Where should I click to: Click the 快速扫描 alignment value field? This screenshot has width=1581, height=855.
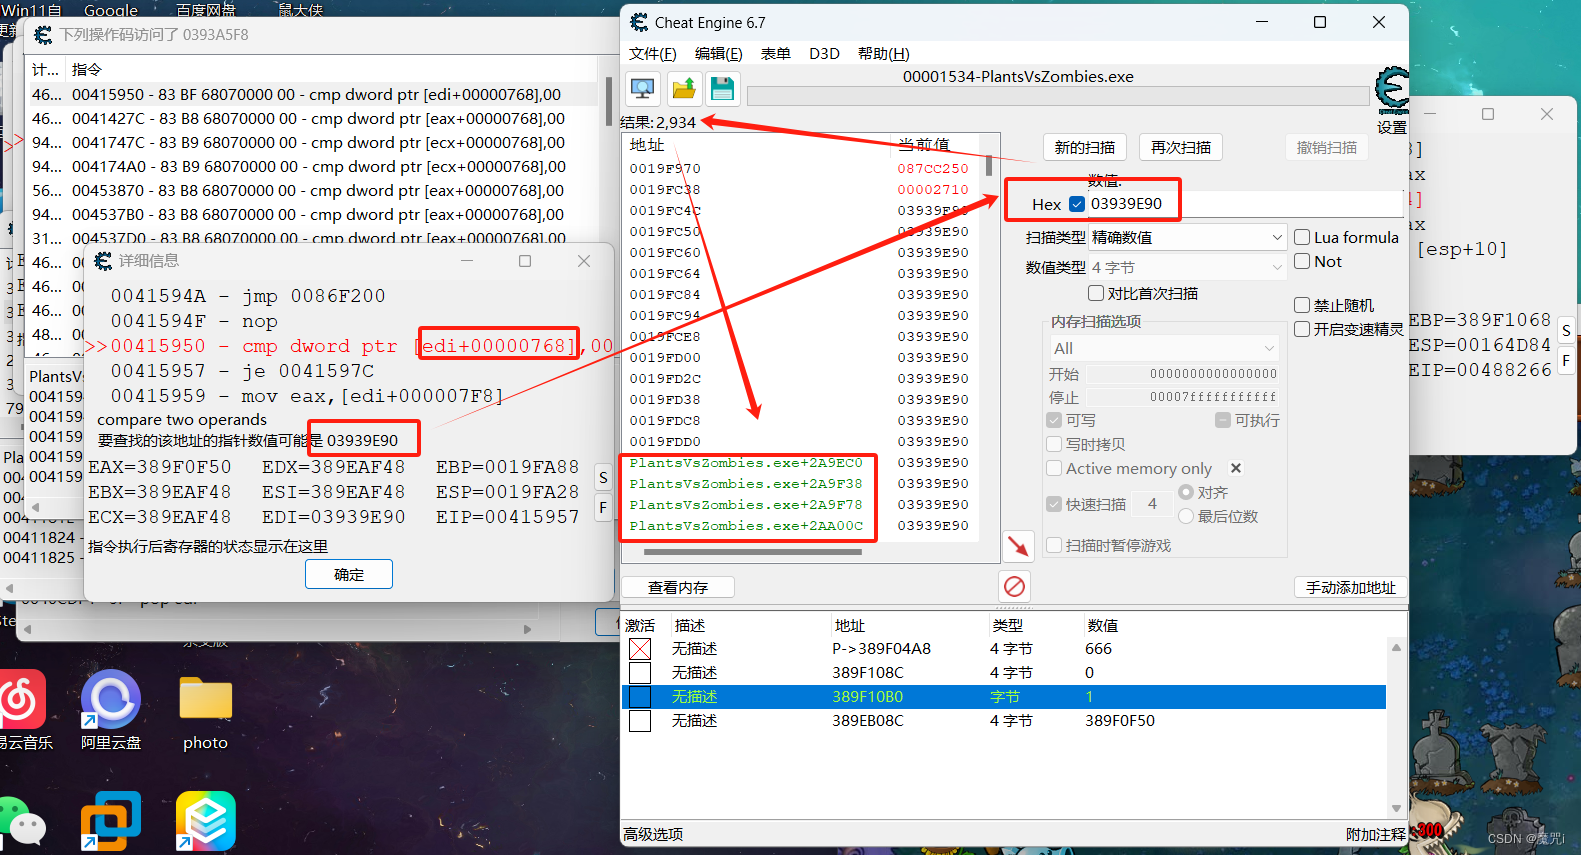click(1152, 504)
